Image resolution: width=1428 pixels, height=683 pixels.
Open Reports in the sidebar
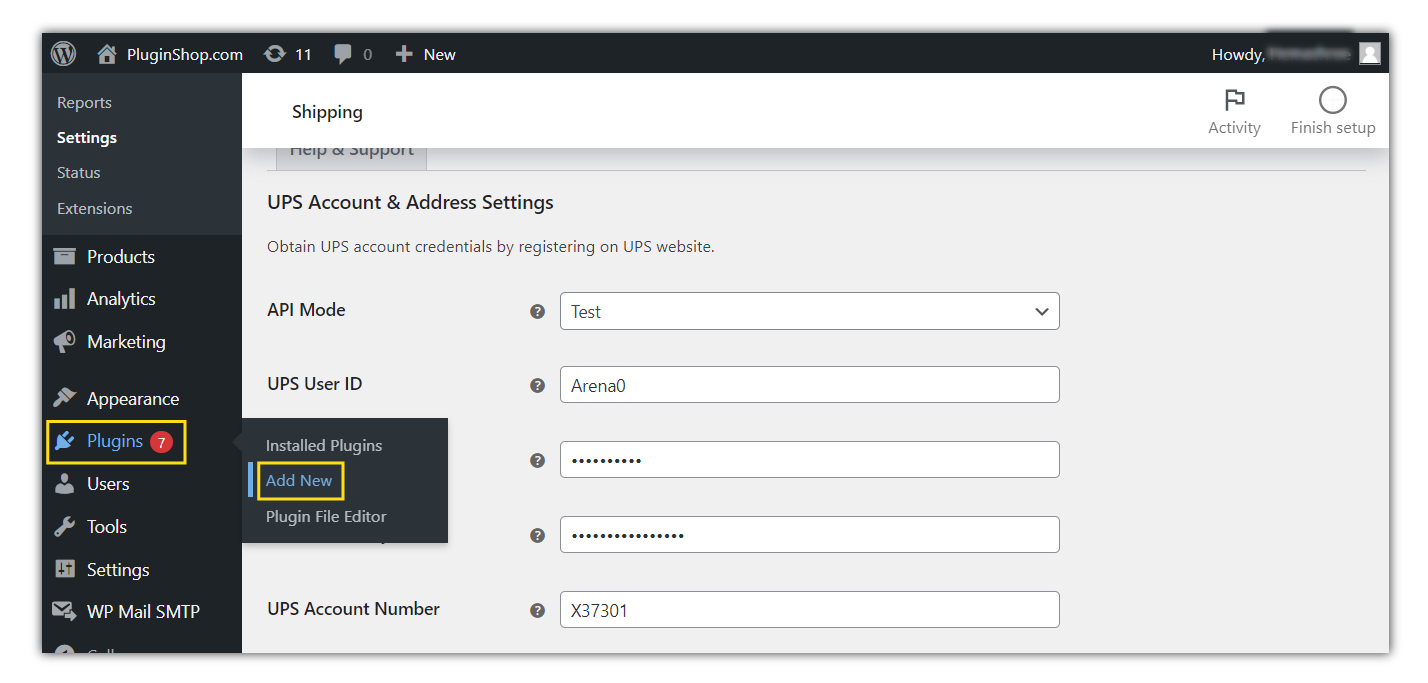(84, 102)
